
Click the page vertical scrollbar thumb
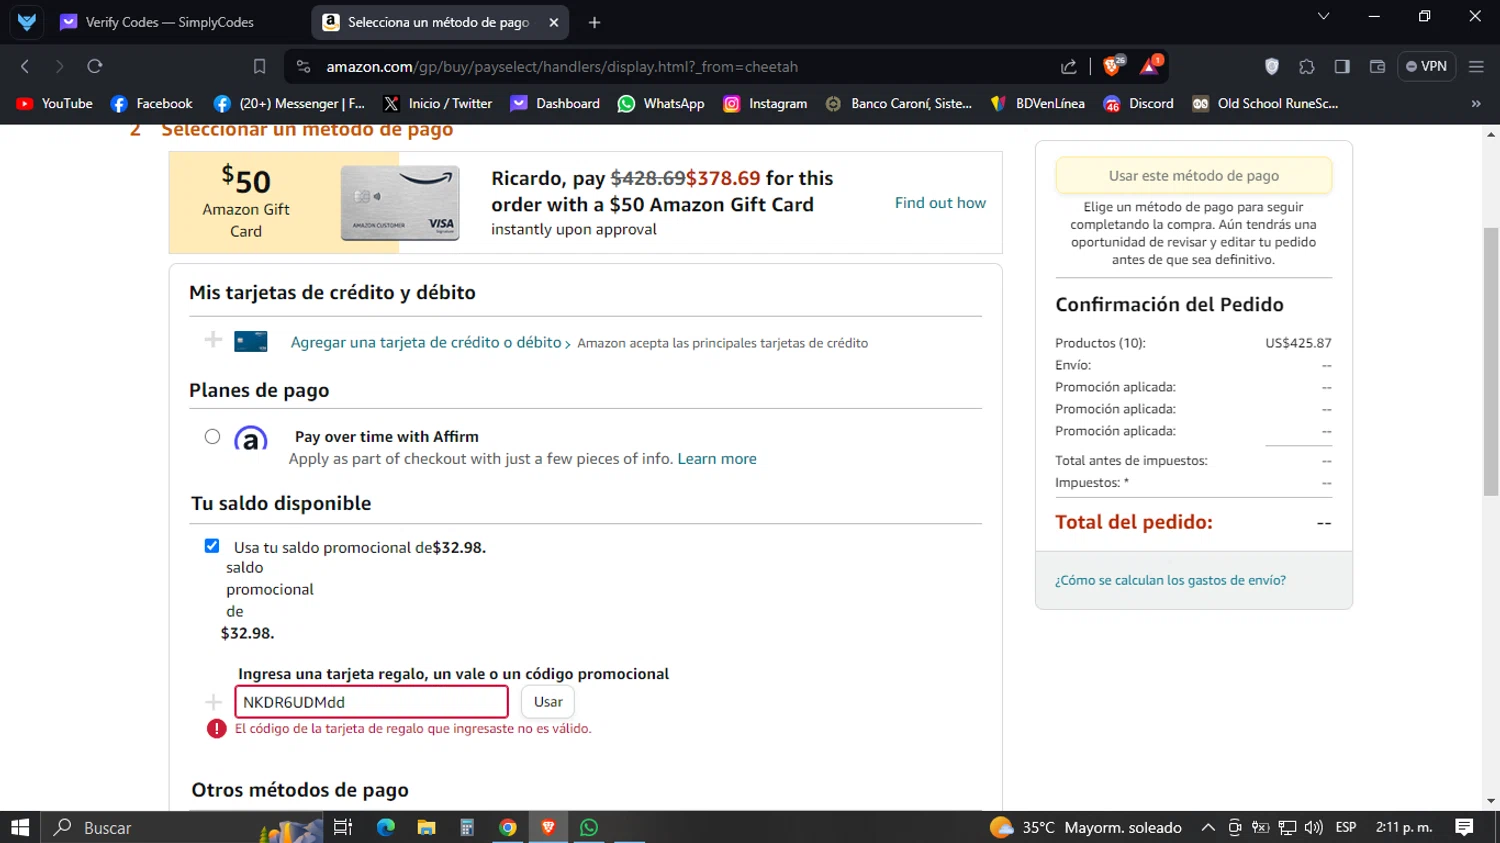(x=1491, y=362)
